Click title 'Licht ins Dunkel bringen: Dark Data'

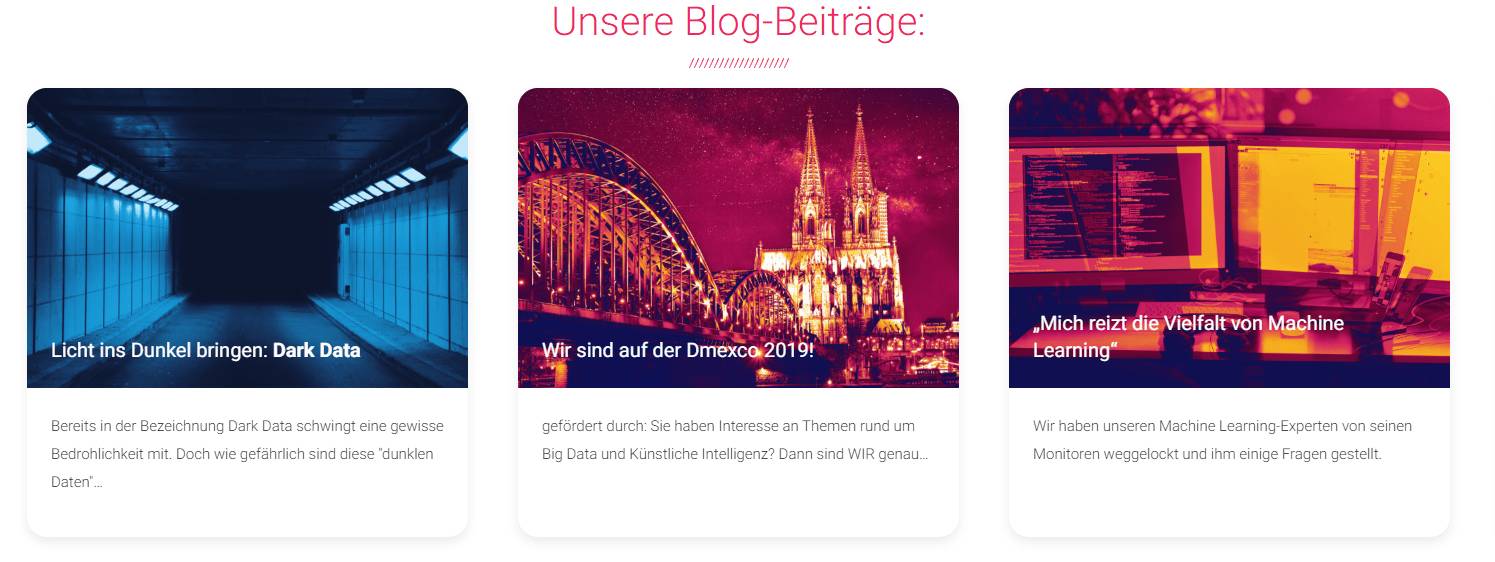(205, 351)
